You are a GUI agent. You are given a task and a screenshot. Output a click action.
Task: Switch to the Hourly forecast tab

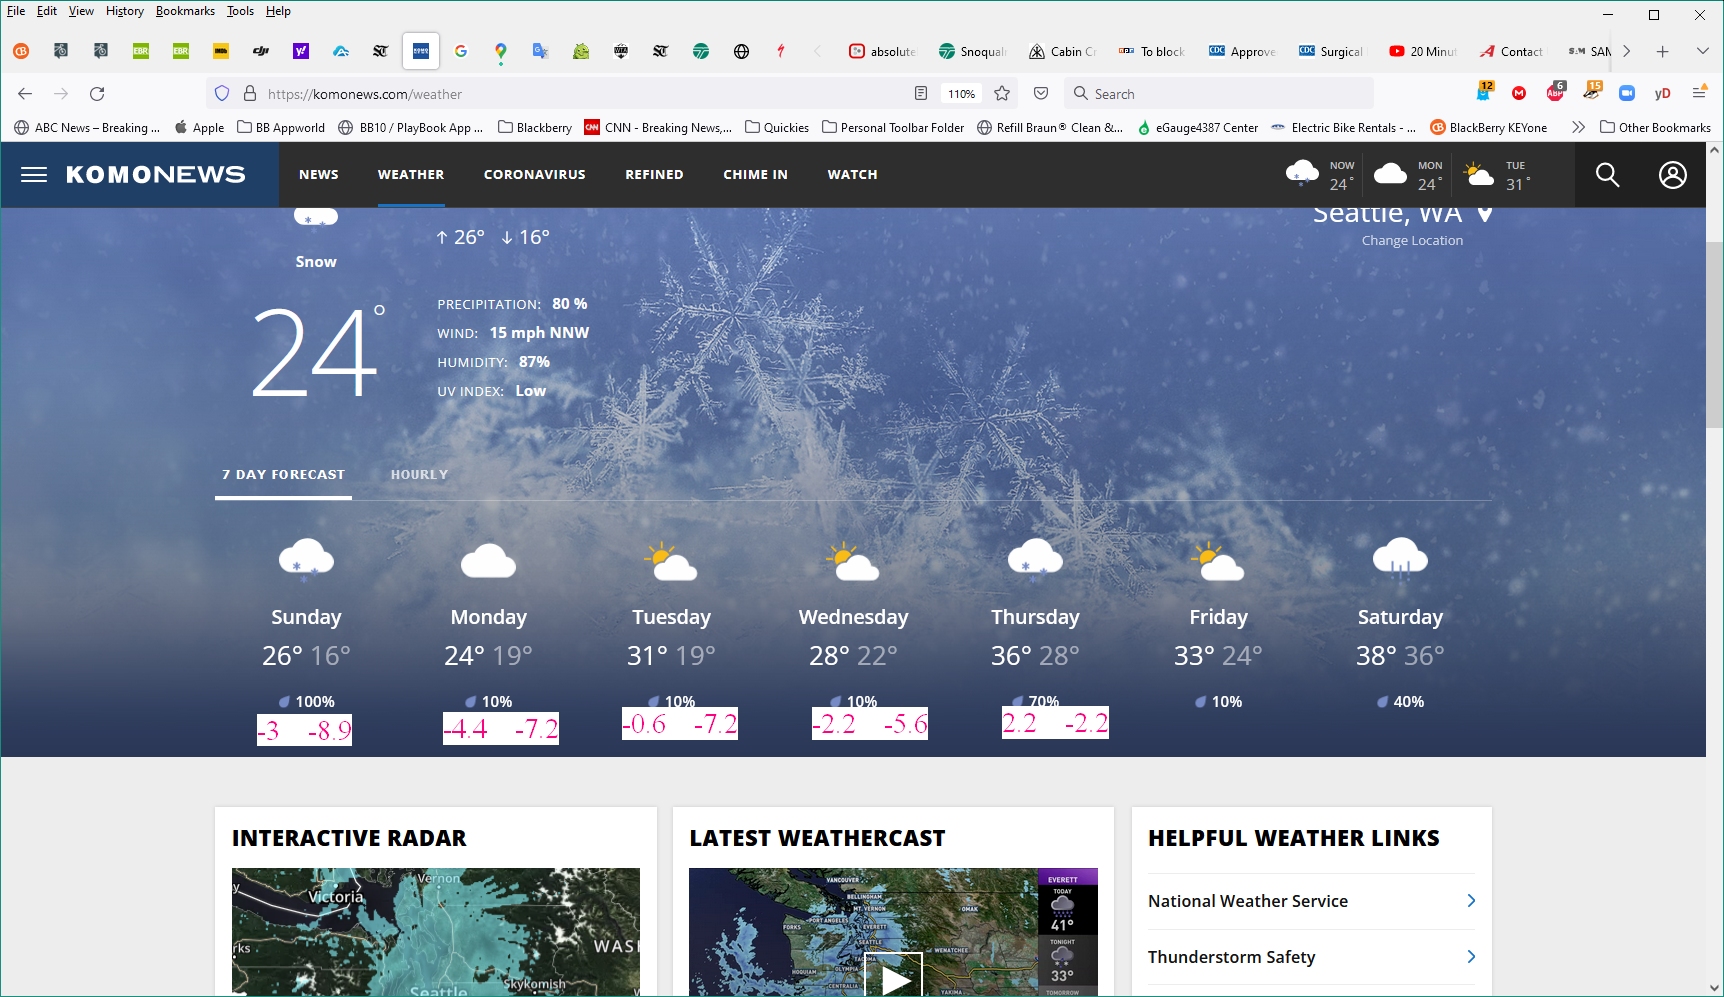point(419,475)
